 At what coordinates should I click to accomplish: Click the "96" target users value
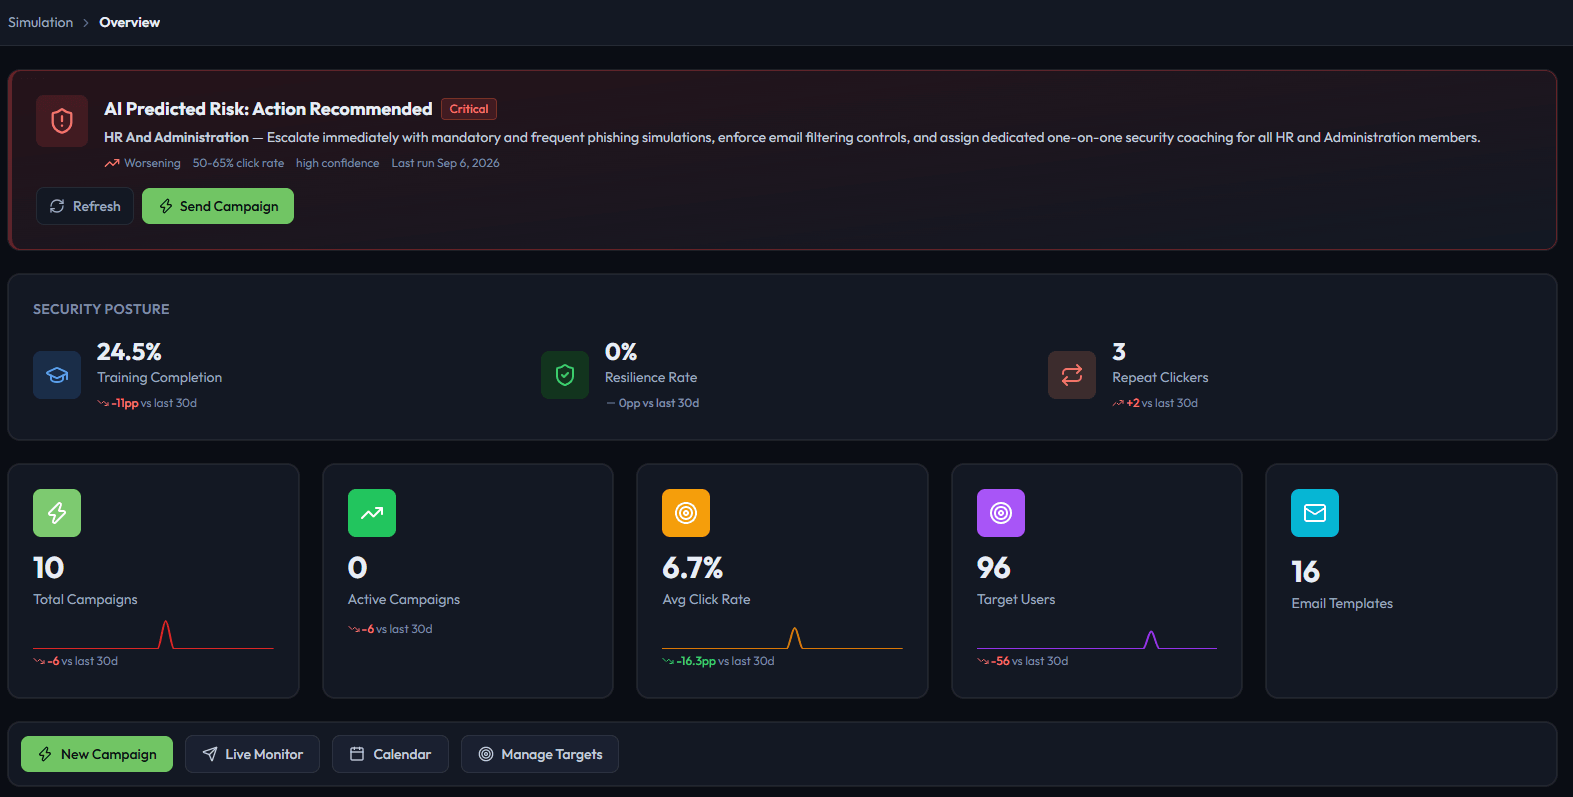994,568
